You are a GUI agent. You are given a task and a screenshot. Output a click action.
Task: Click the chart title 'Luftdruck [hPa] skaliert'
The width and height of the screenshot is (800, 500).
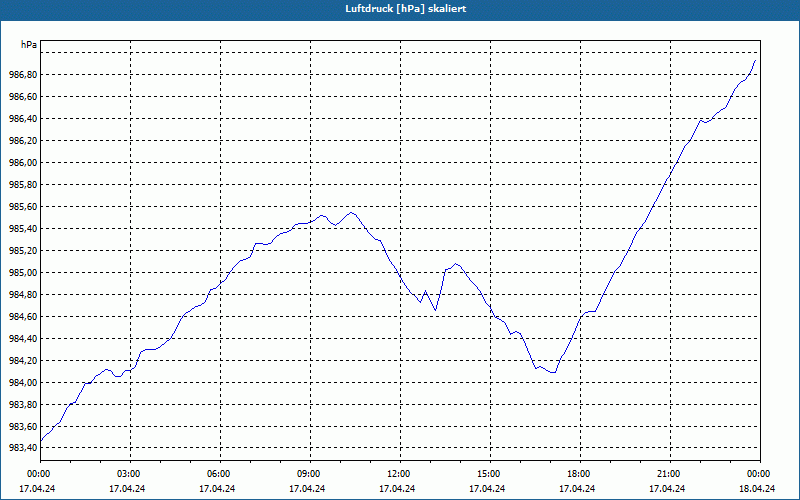coord(405,9)
